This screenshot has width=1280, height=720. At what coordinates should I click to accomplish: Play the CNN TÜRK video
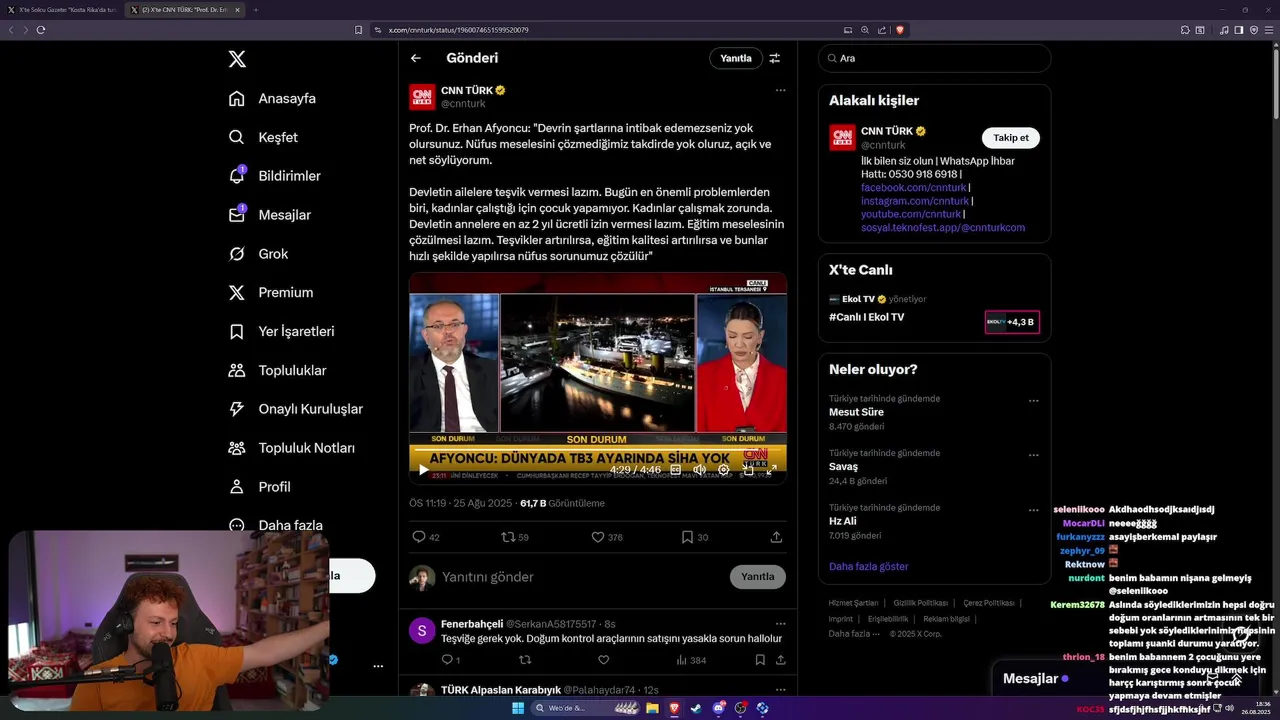(423, 469)
